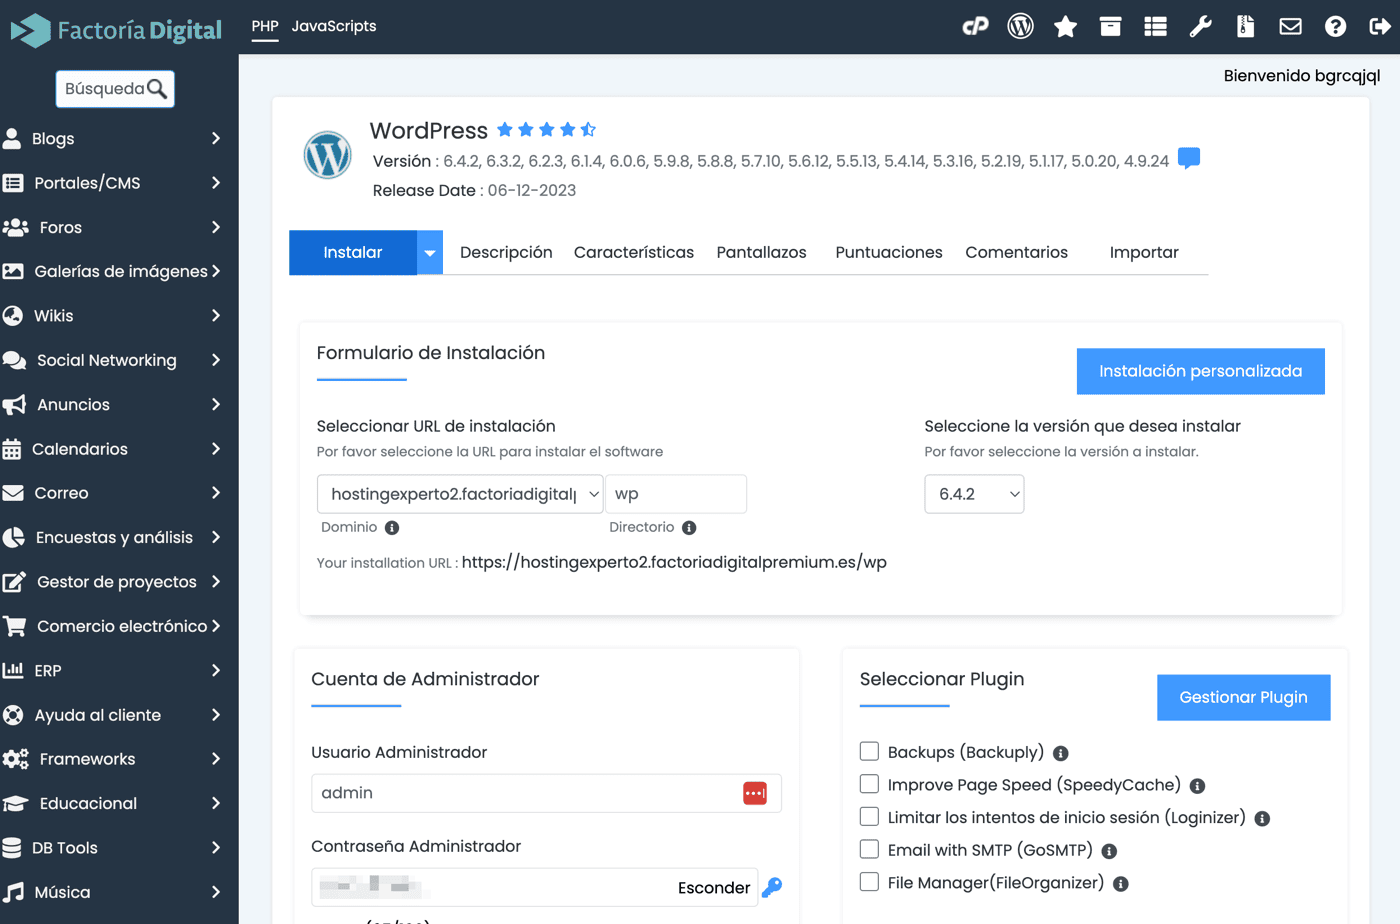
Task: Click the WordPress logo image
Action: (x=328, y=155)
